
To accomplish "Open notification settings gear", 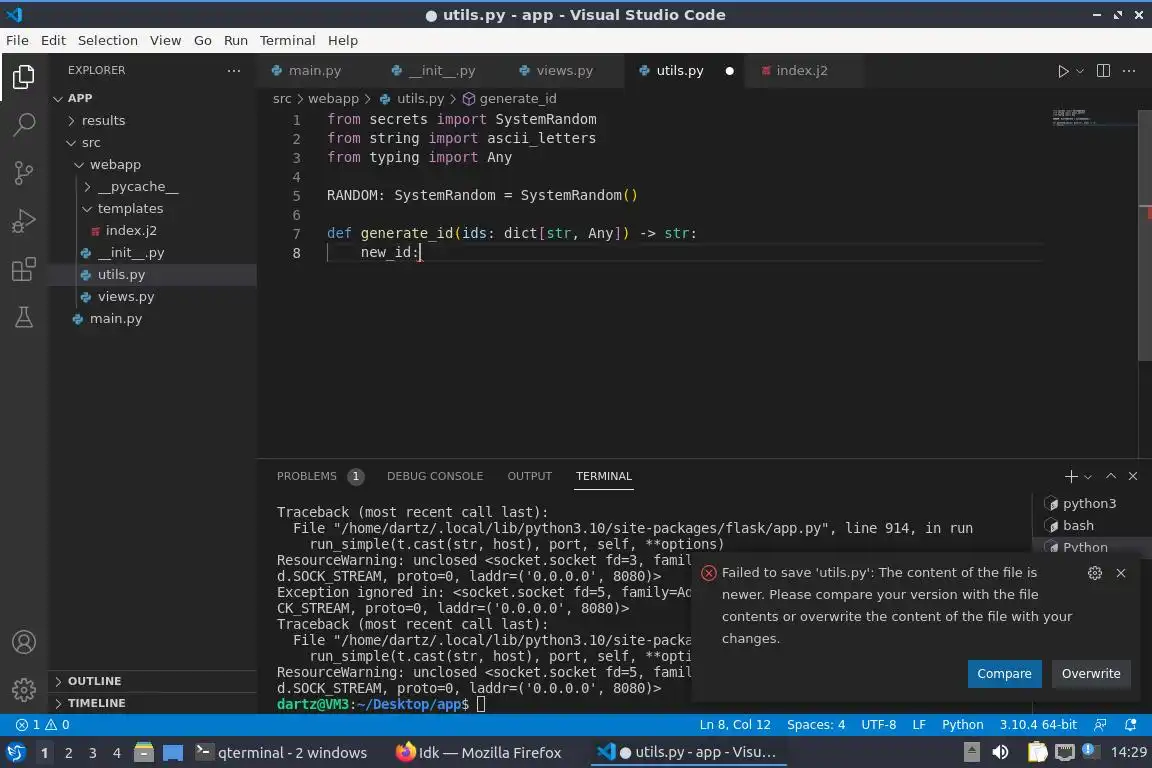I will pos(1095,573).
